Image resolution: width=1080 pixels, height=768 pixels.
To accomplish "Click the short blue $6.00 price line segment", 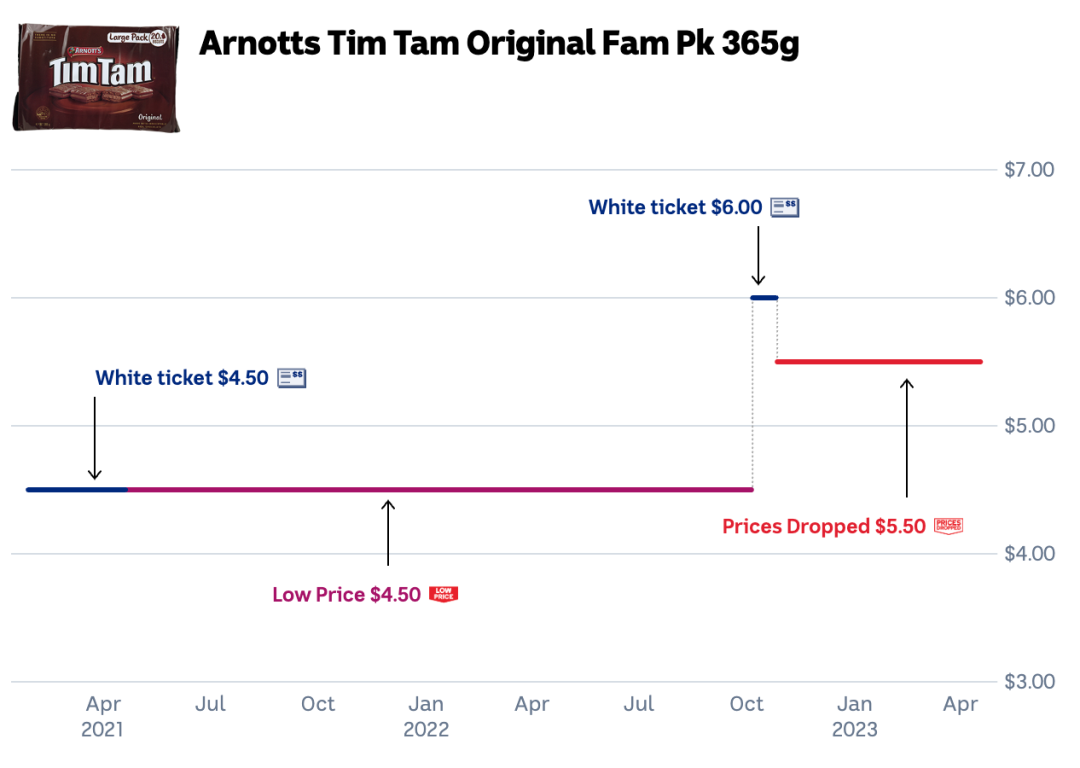I will point(764,298).
